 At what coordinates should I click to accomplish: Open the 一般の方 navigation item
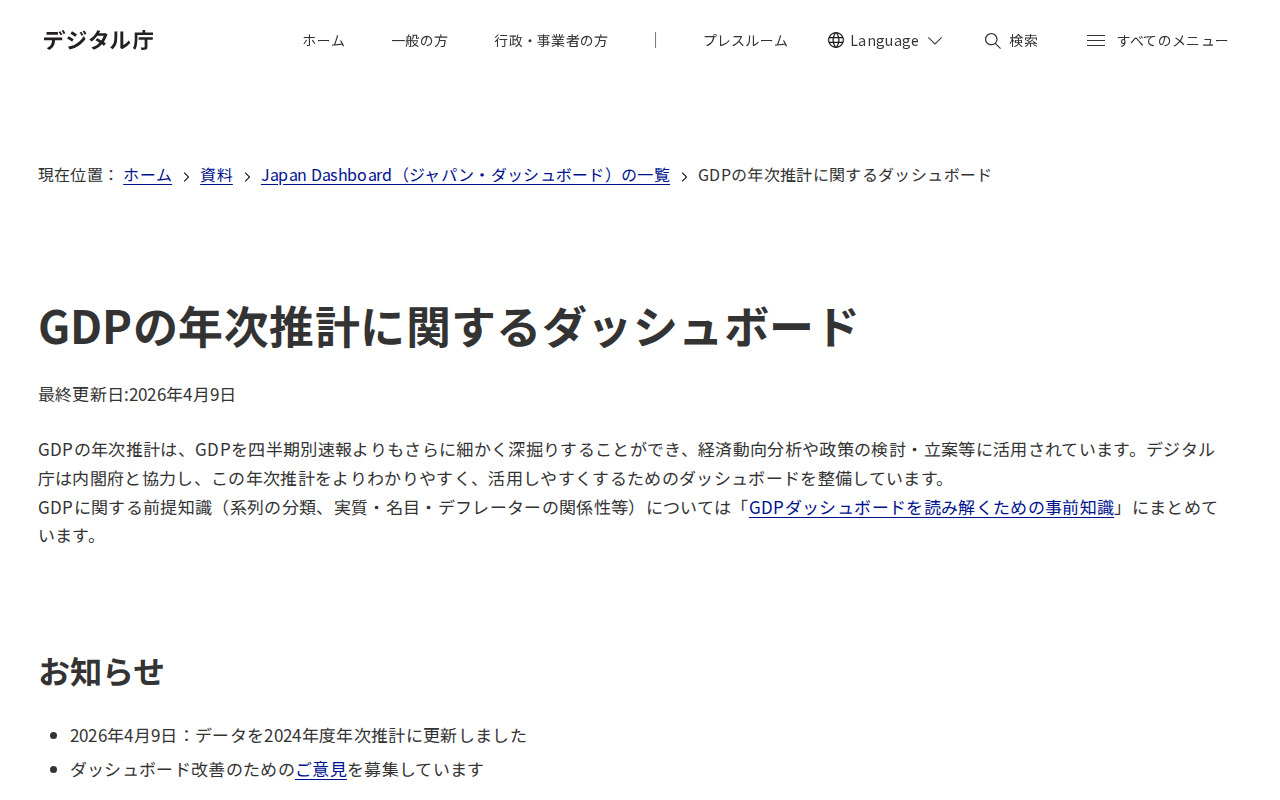point(419,40)
